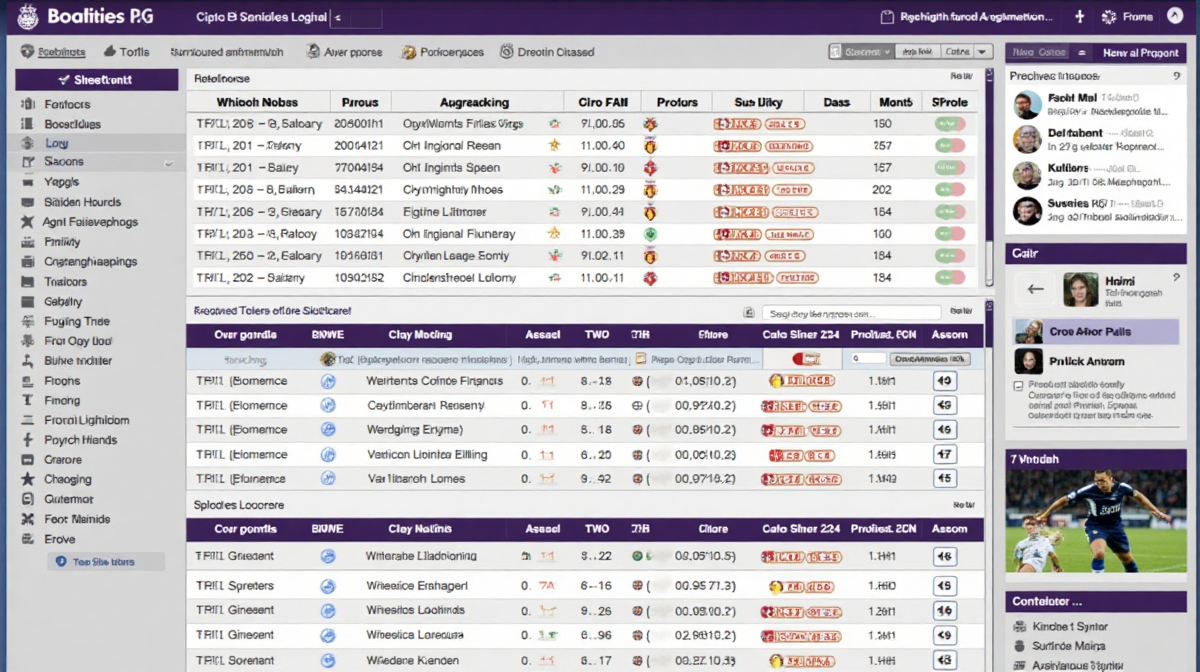Open the dropdown arrow next to Cotne

[982, 52]
